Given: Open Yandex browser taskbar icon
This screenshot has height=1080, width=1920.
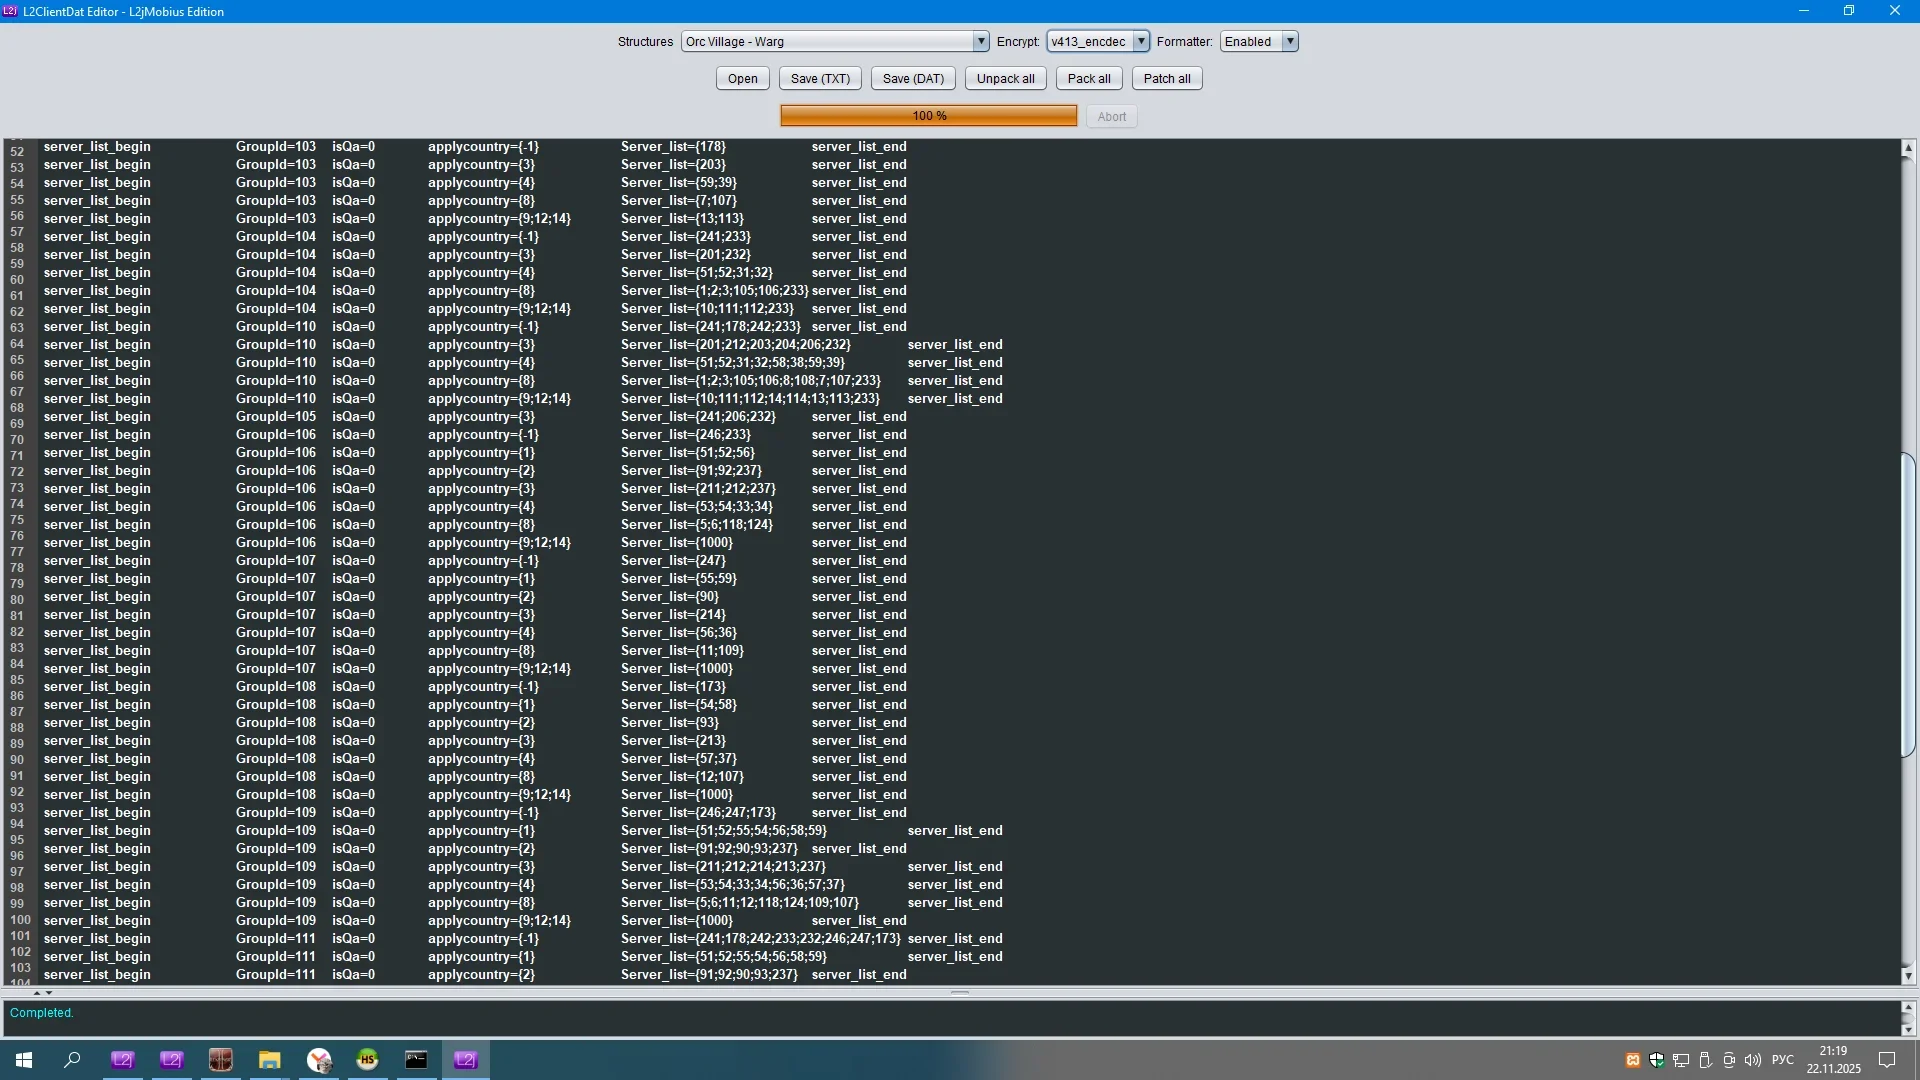Looking at the screenshot, I should pos(319,1060).
